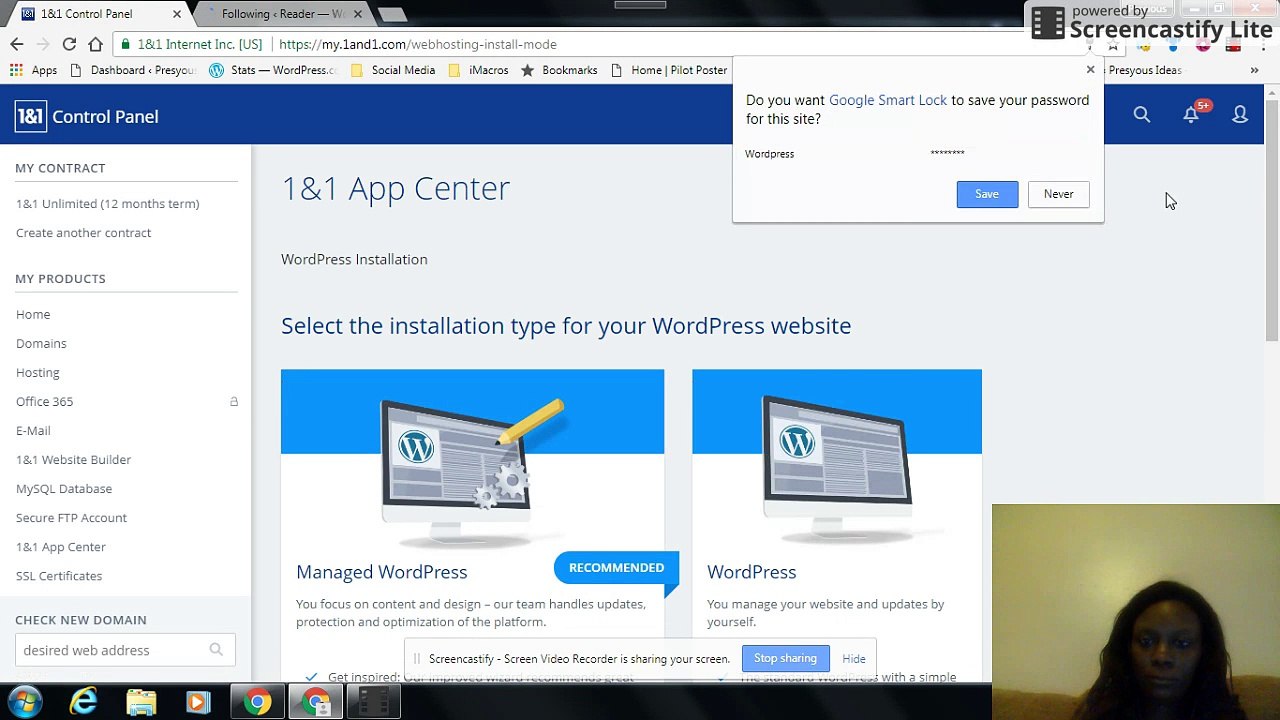Open MySQL Database in the sidebar
Image resolution: width=1280 pixels, height=720 pixels.
point(64,489)
